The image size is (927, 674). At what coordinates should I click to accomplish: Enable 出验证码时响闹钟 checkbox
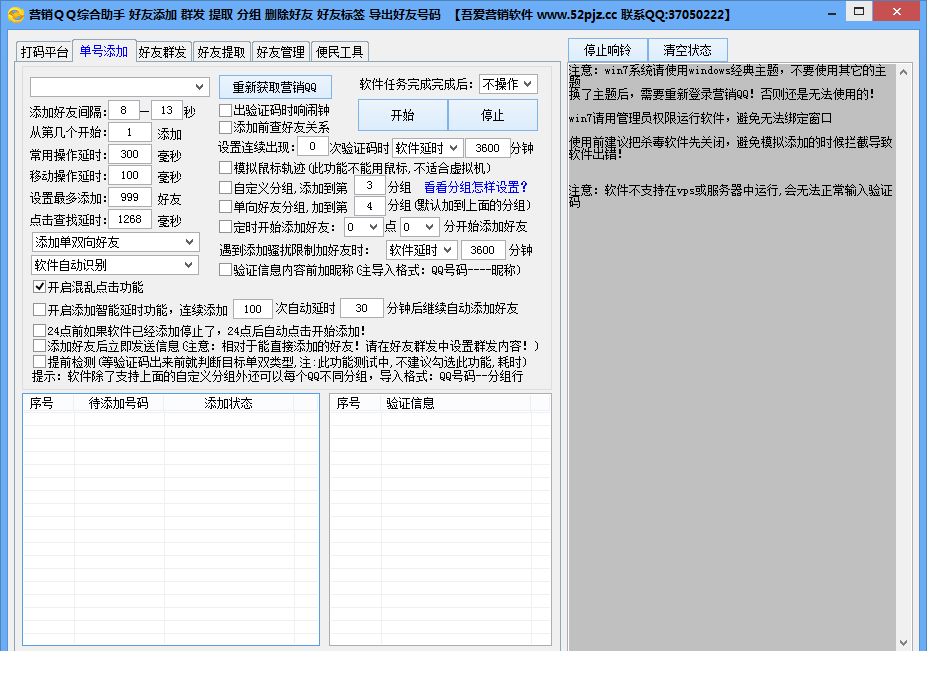225,110
